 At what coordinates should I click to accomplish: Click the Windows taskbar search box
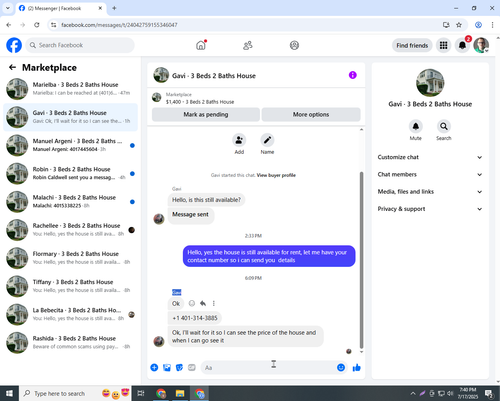click(x=76, y=393)
